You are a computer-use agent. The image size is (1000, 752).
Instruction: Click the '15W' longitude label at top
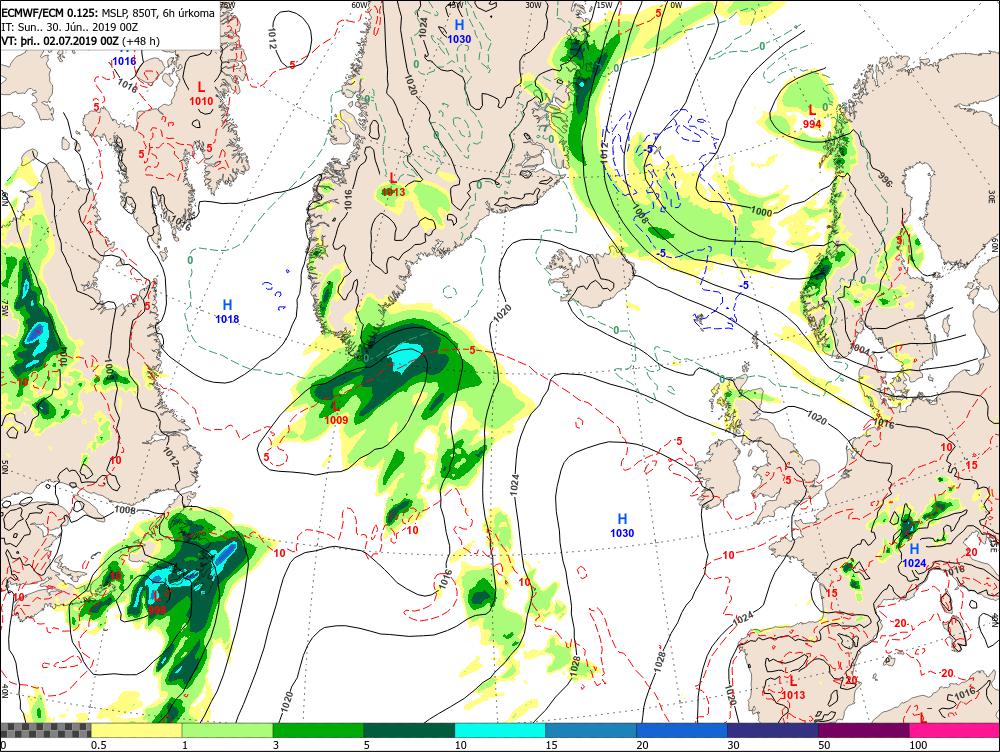(x=603, y=5)
